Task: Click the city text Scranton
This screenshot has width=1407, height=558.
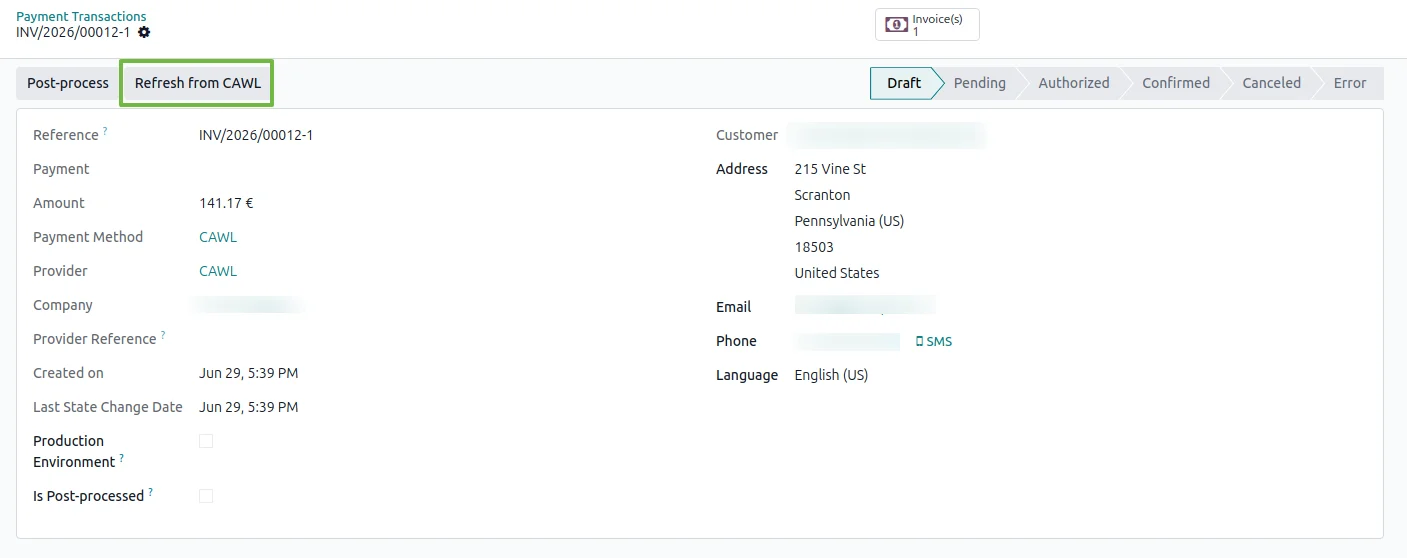Action: tap(822, 195)
